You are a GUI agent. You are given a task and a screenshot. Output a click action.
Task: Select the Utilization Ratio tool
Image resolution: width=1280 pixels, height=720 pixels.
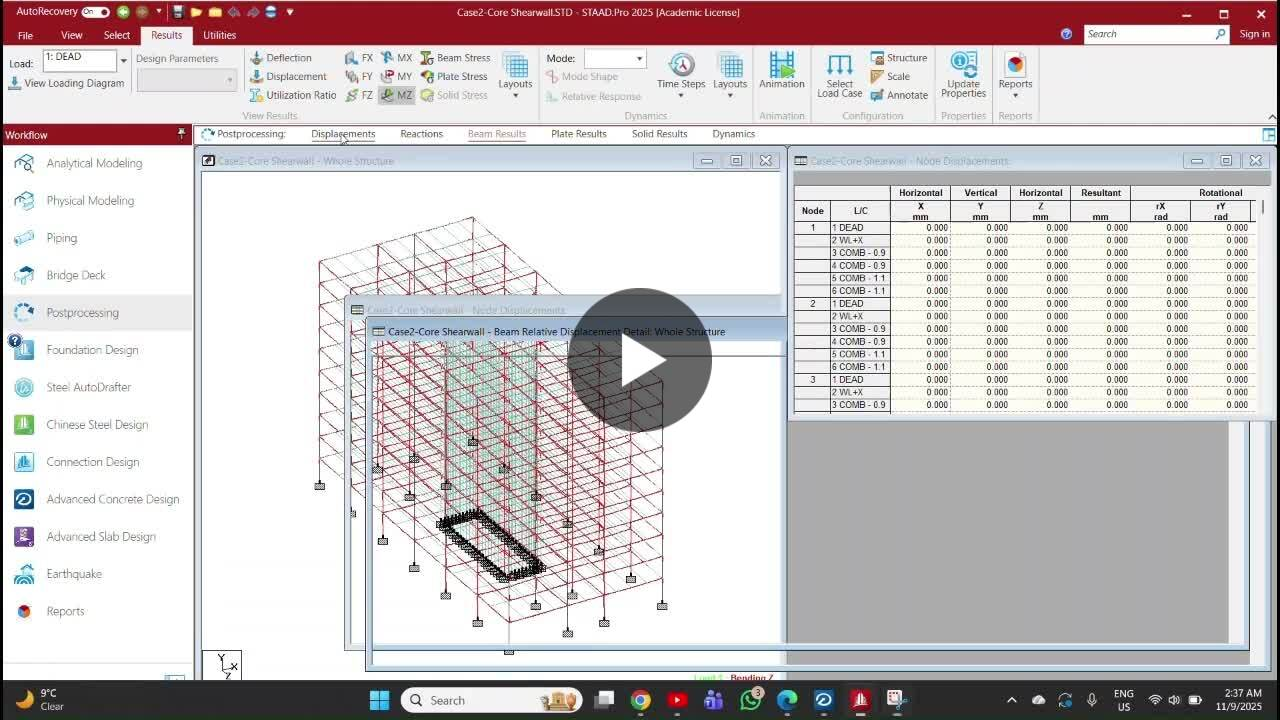point(293,96)
